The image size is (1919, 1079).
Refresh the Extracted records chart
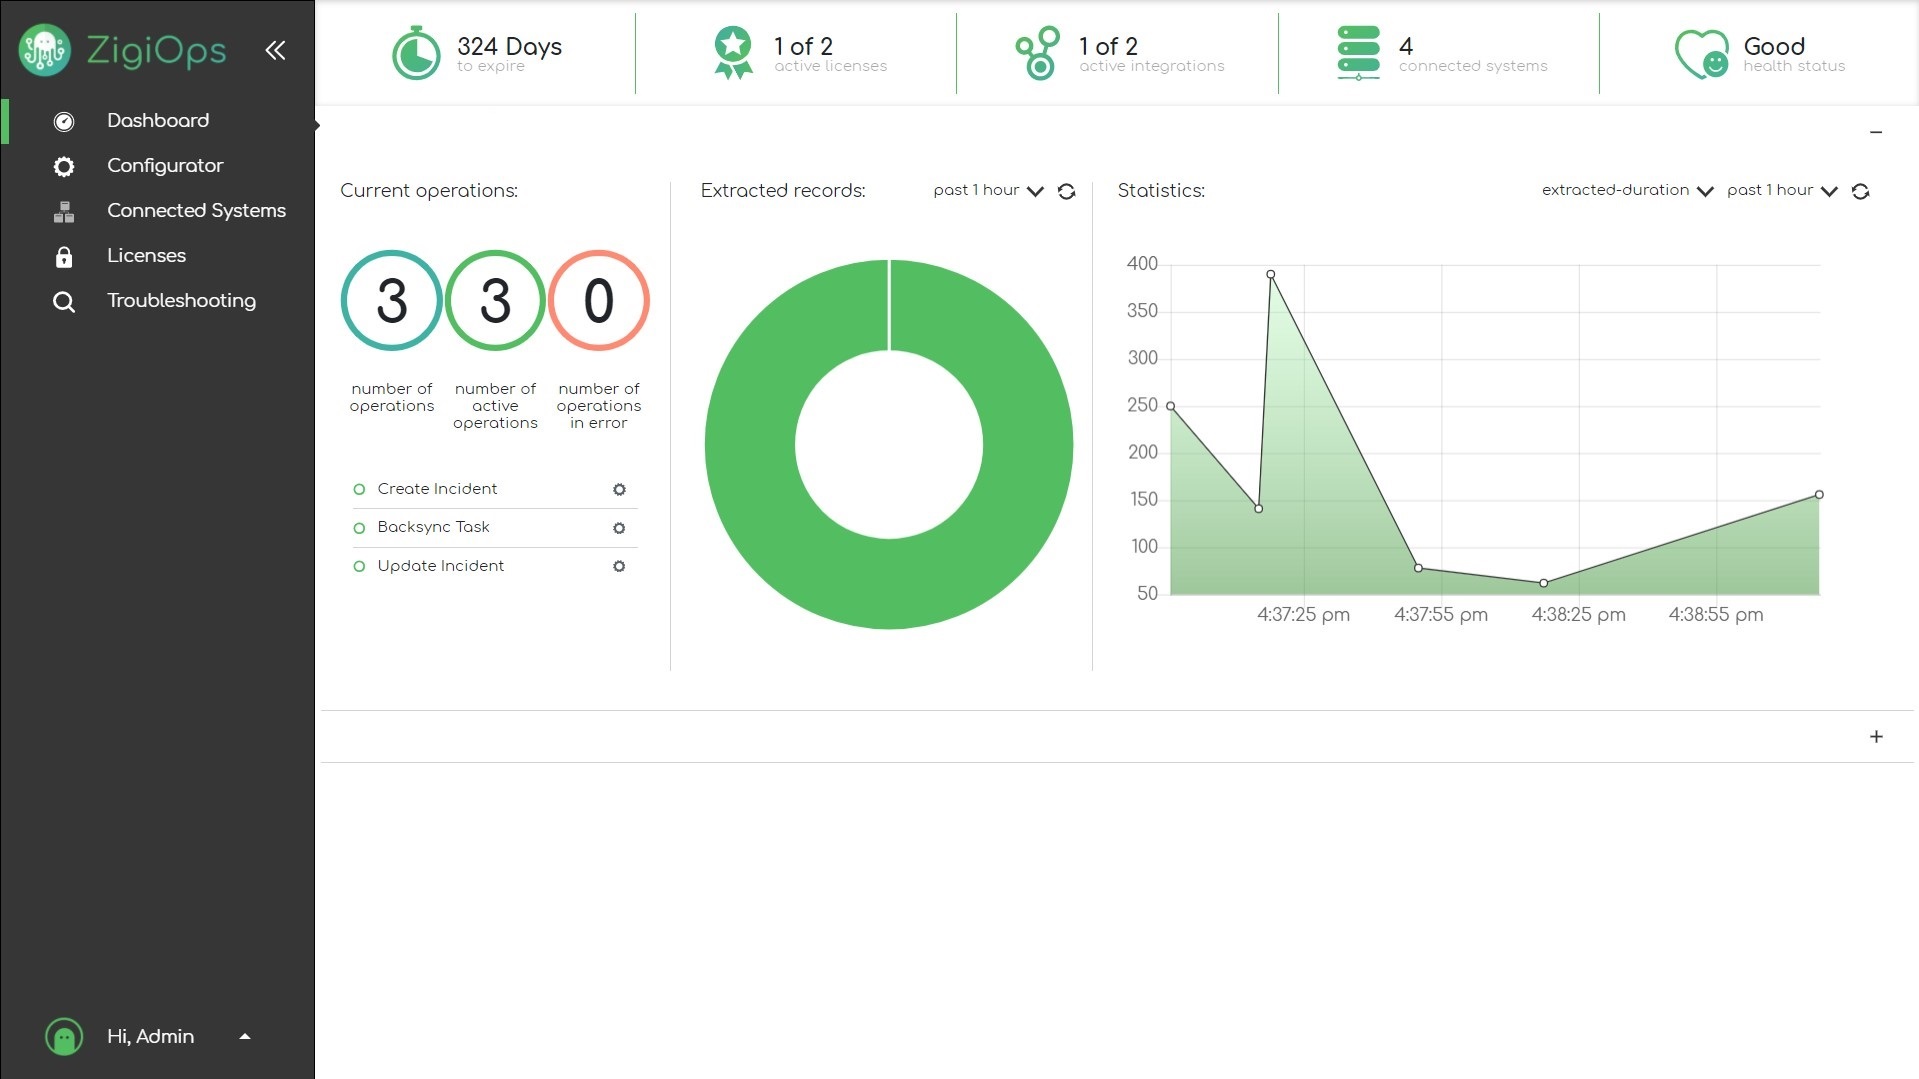pyautogui.click(x=1066, y=191)
